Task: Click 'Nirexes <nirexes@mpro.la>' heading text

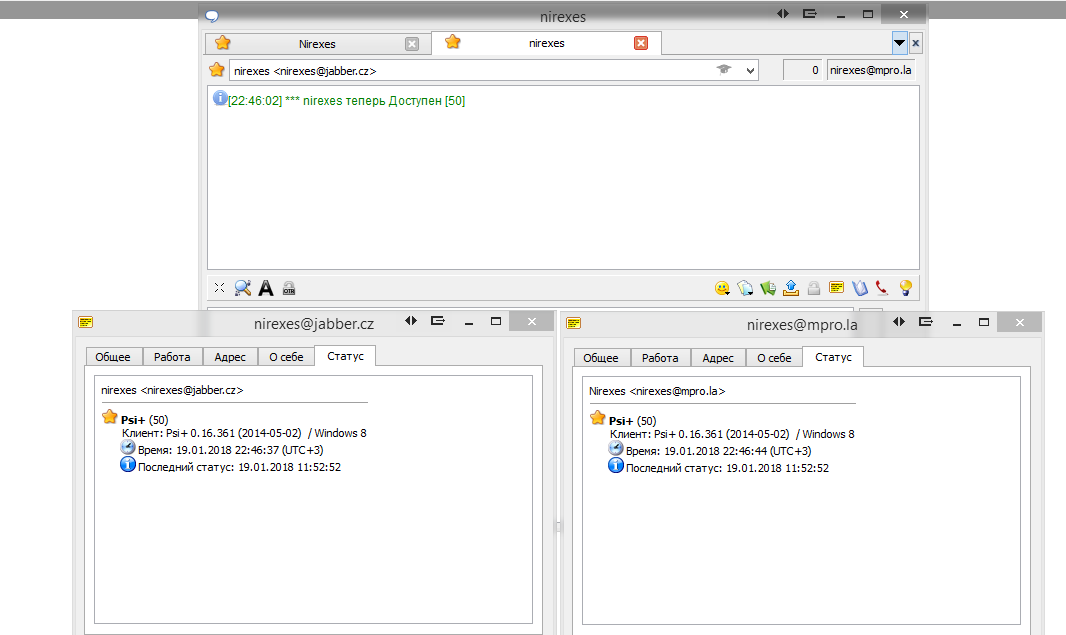Action: [657, 391]
